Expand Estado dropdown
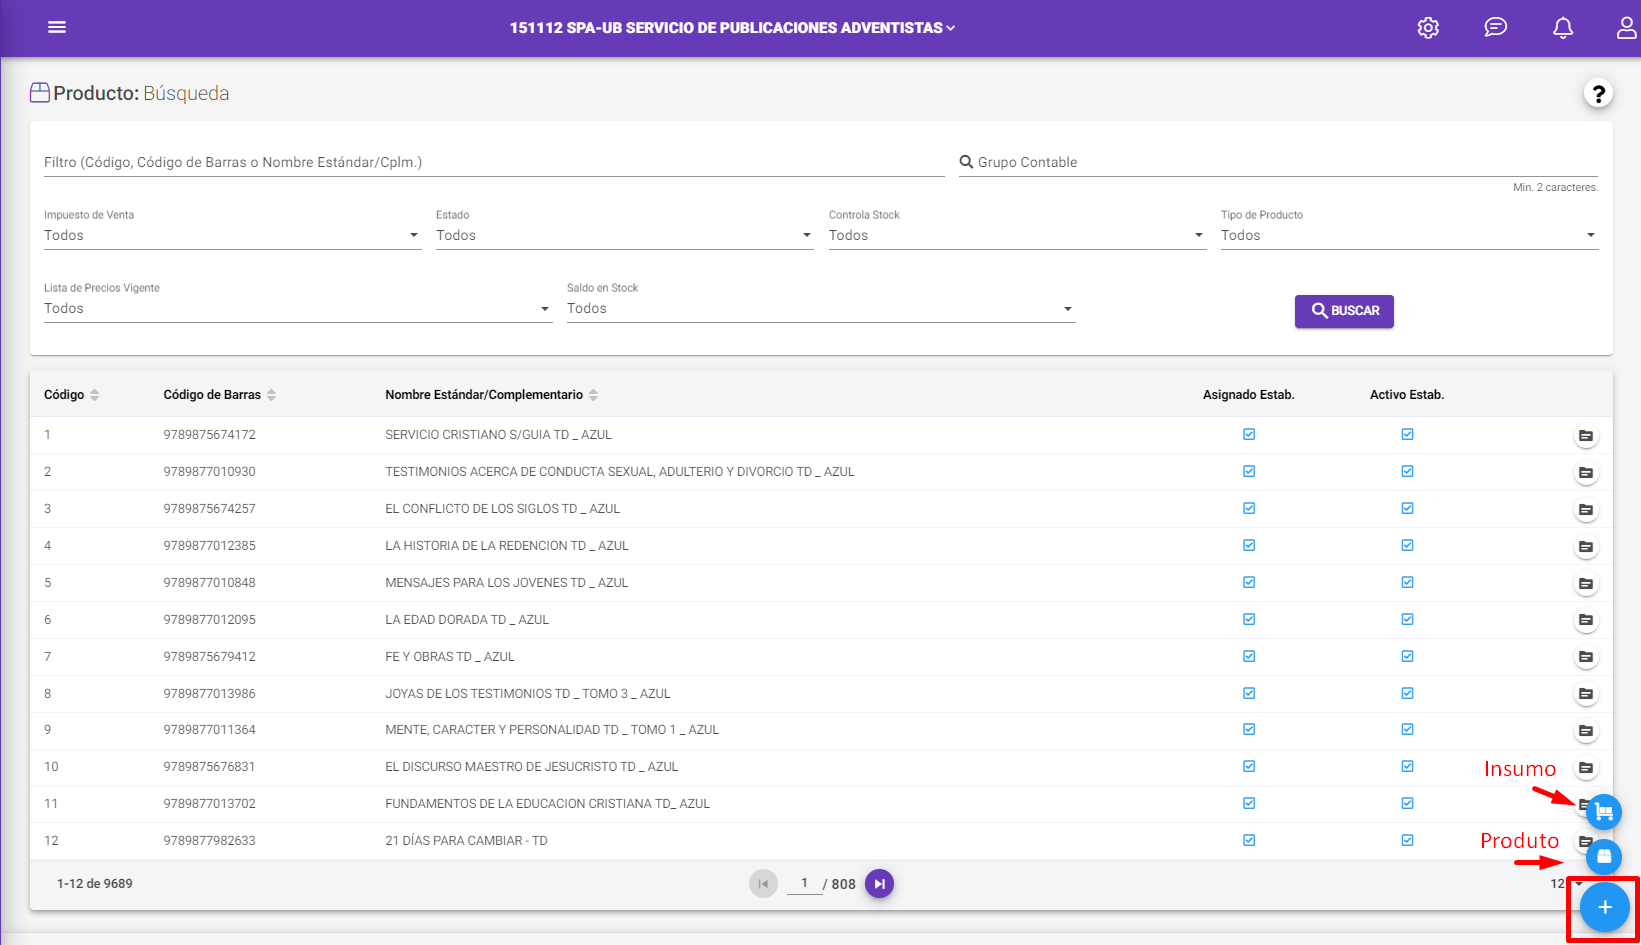 pos(625,236)
